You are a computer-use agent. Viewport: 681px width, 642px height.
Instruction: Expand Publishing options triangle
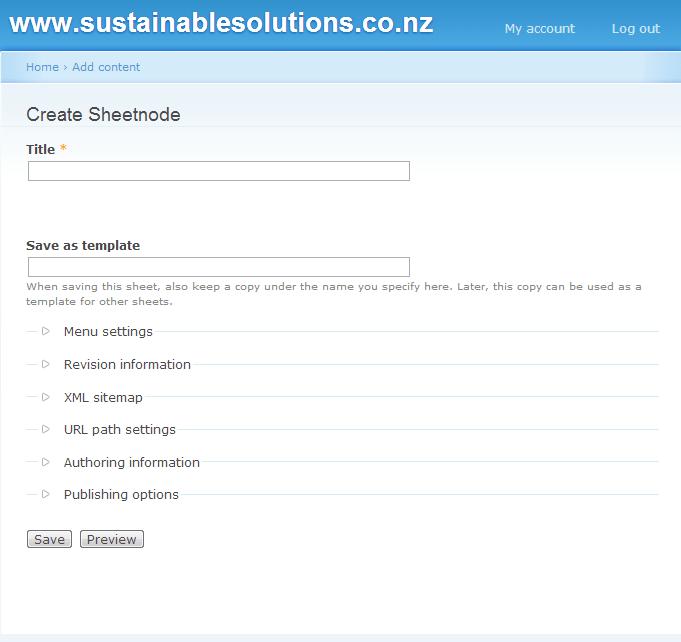click(x=46, y=494)
